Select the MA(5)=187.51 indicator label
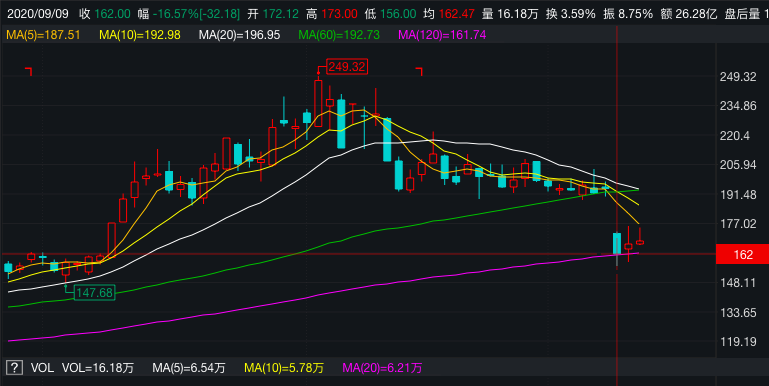769x386 pixels. coord(43,35)
